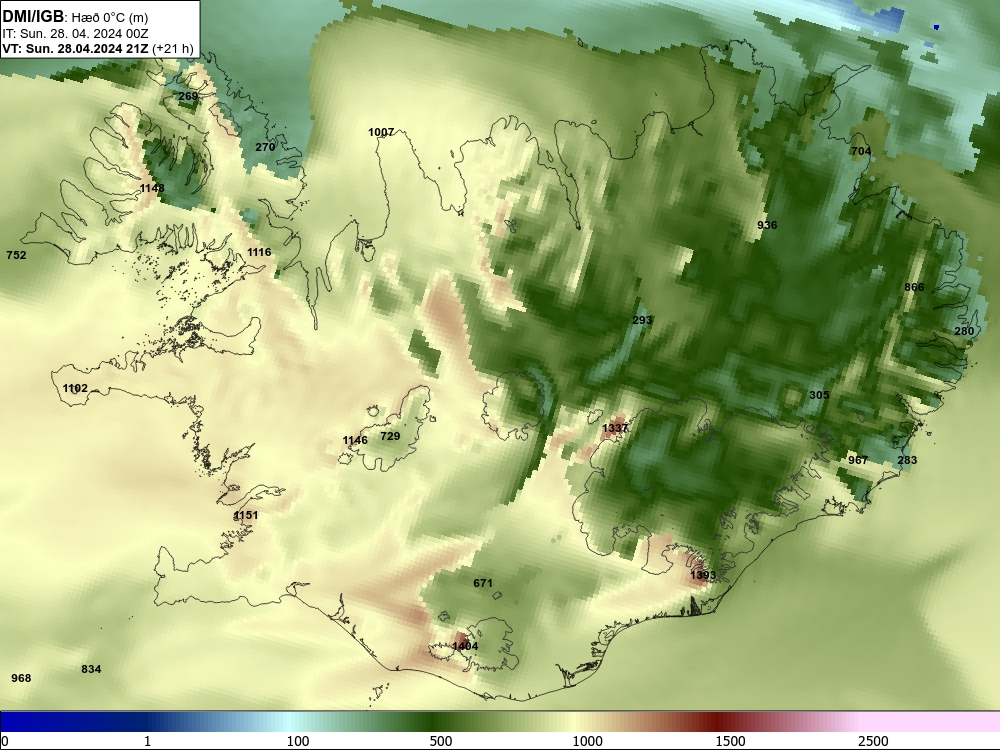Viewport: 1000px width, 750px height.
Task: Click the map value 834
Action: [91, 669]
